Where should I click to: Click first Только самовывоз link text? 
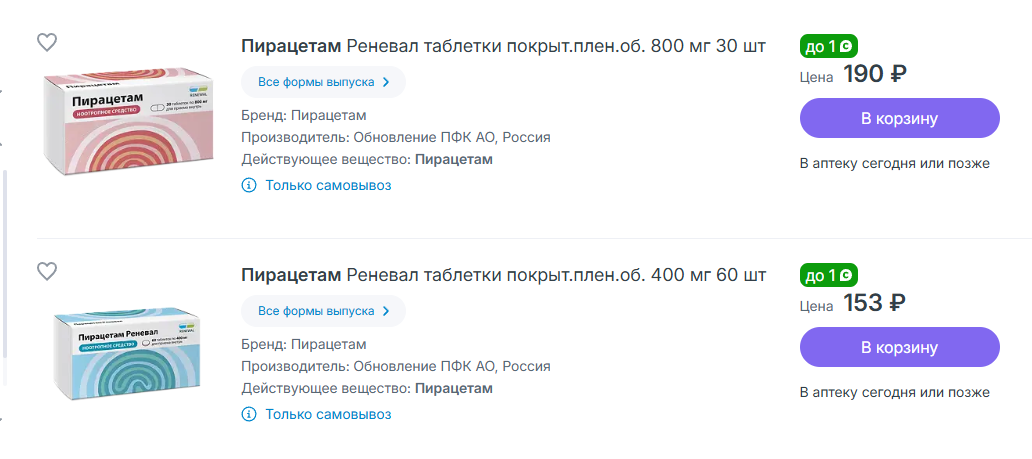click(328, 185)
